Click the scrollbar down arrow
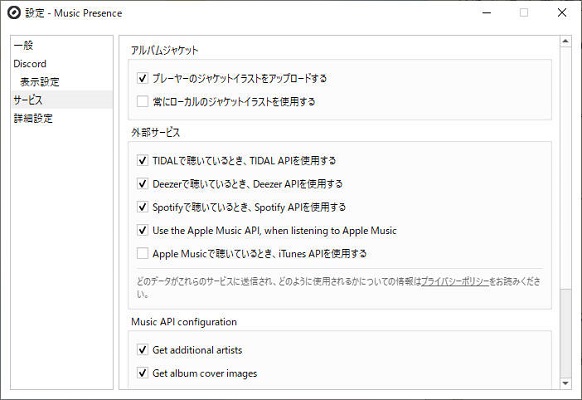Screen dimensions: 582x400 [x=565, y=383]
